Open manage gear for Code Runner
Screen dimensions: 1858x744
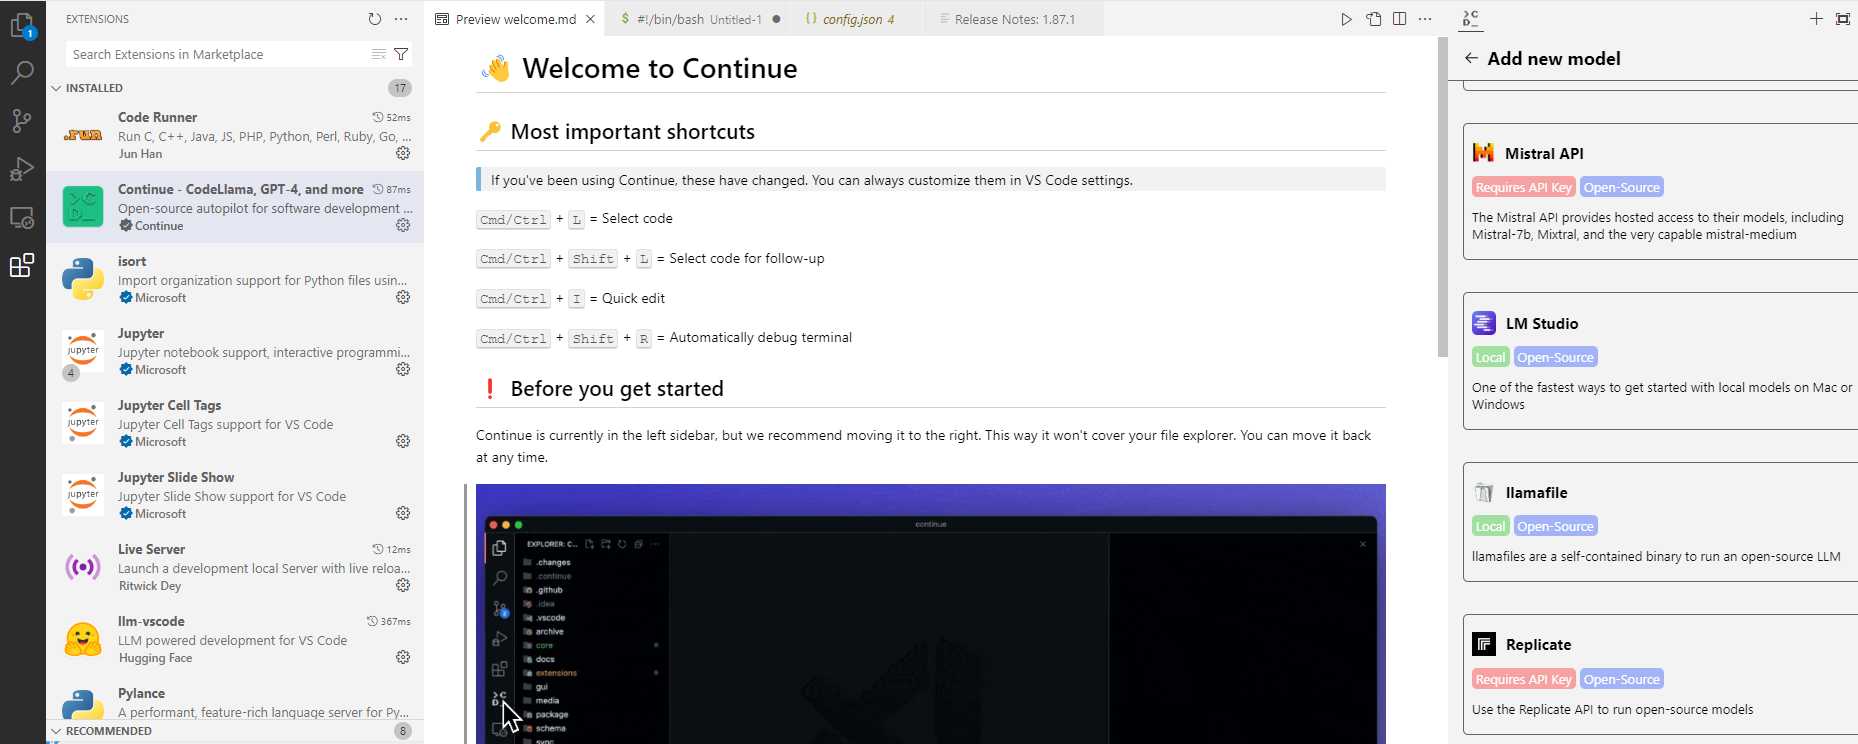tap(403, 153)
